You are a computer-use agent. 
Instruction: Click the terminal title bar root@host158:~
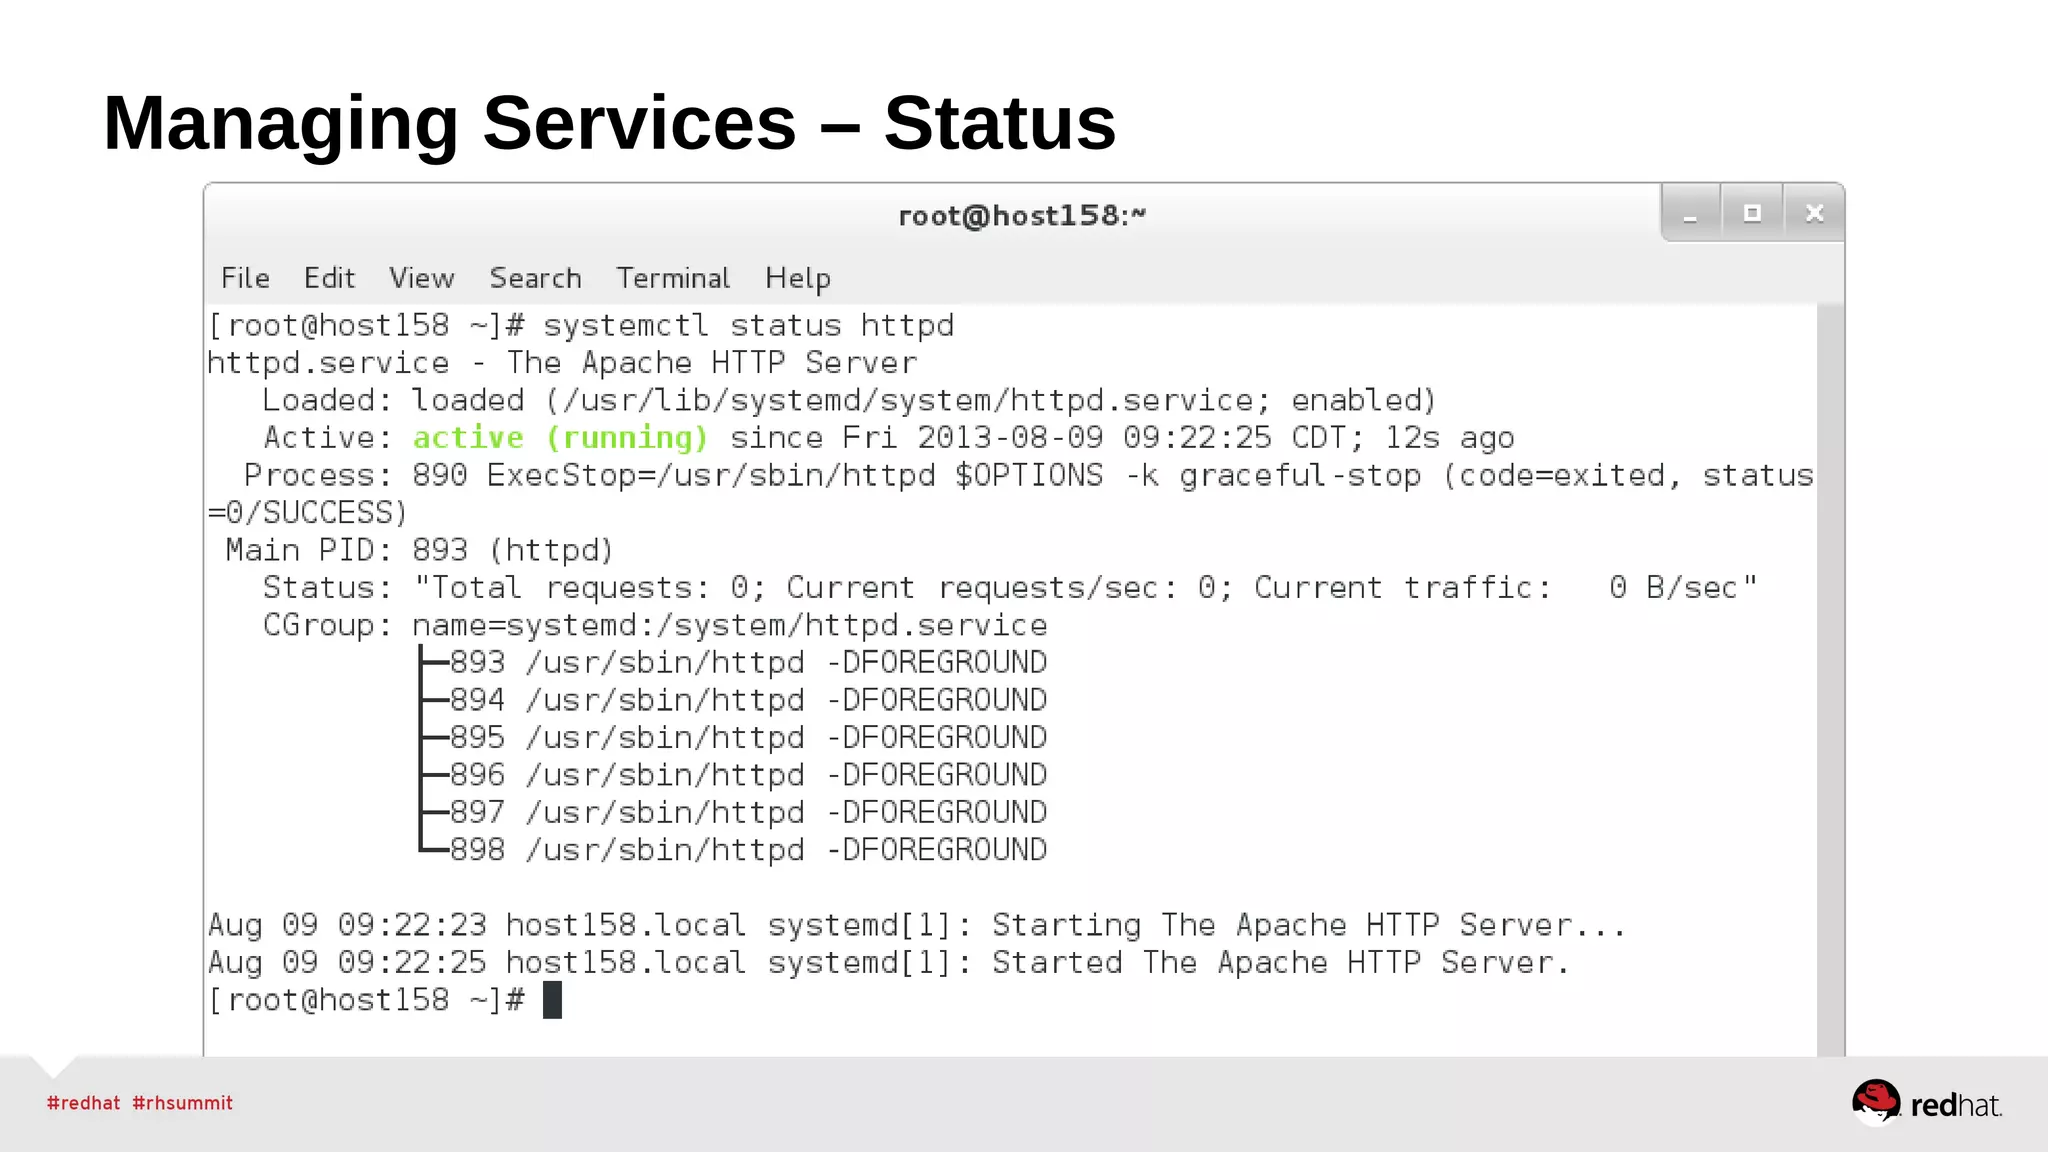[1022, 215]
